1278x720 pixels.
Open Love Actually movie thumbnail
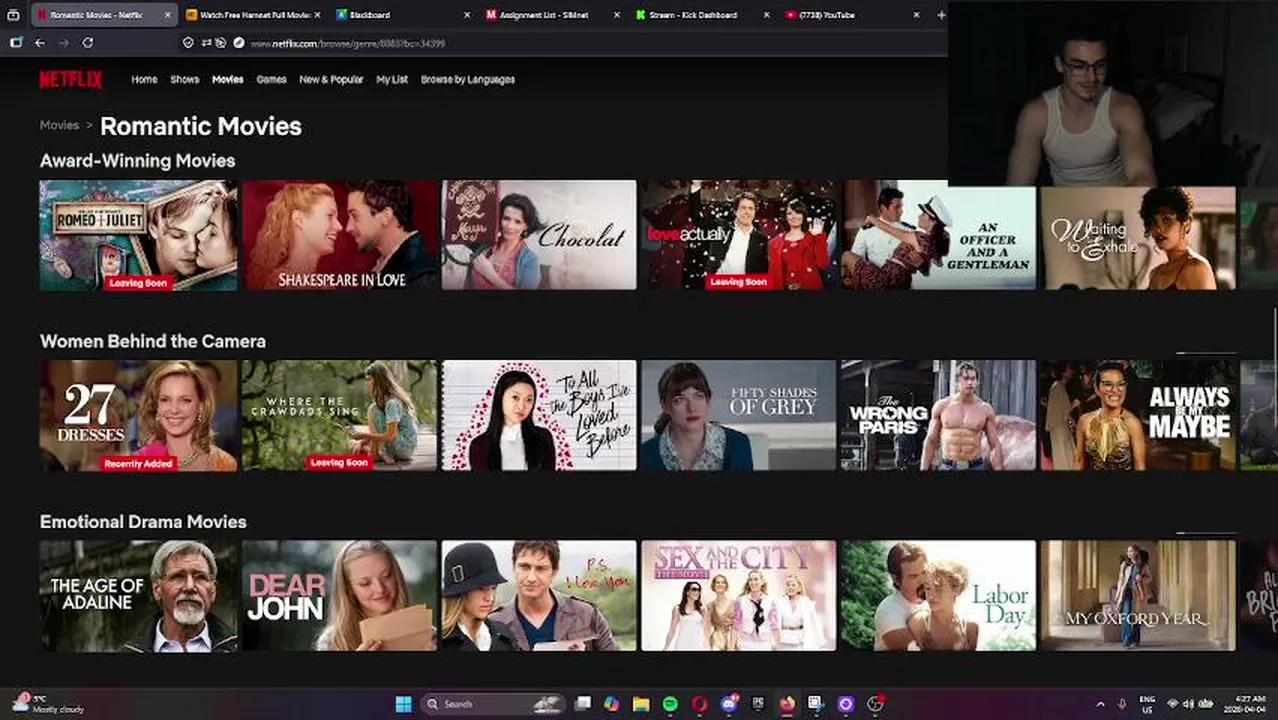pyautogui.click(x=739, y=235)
